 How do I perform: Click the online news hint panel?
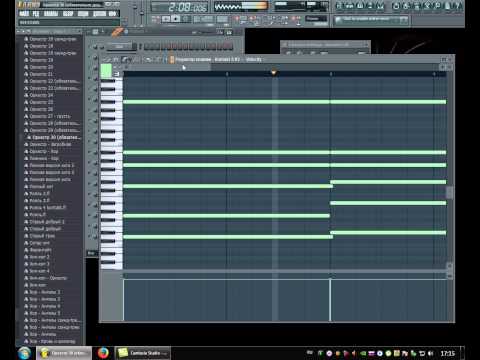point(371,20)
